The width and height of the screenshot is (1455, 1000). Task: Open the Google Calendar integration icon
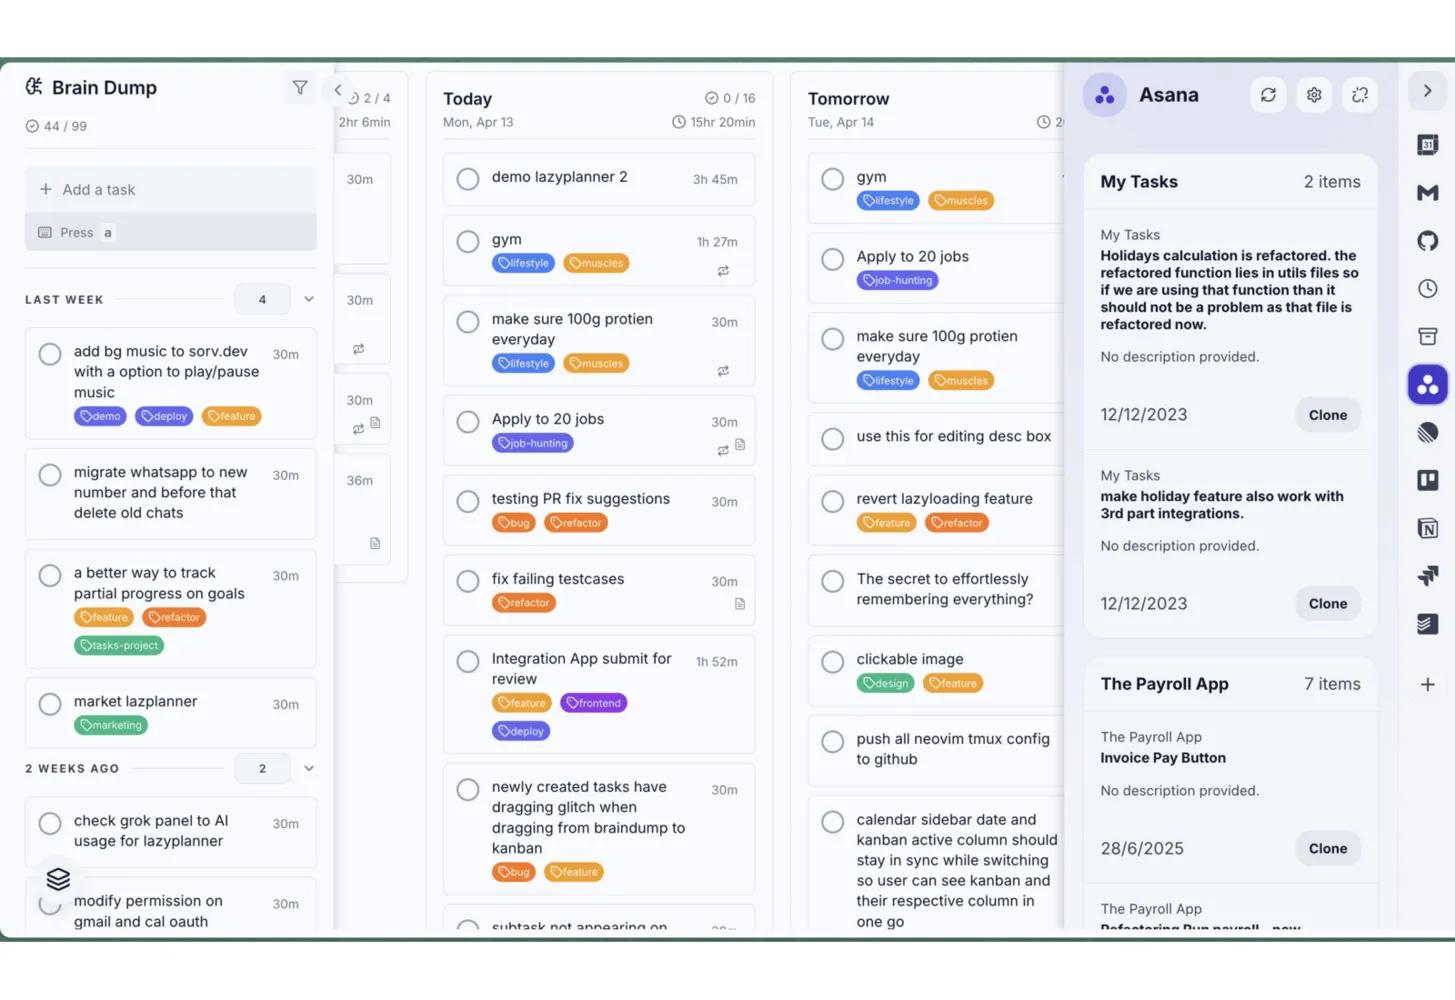1427,145
